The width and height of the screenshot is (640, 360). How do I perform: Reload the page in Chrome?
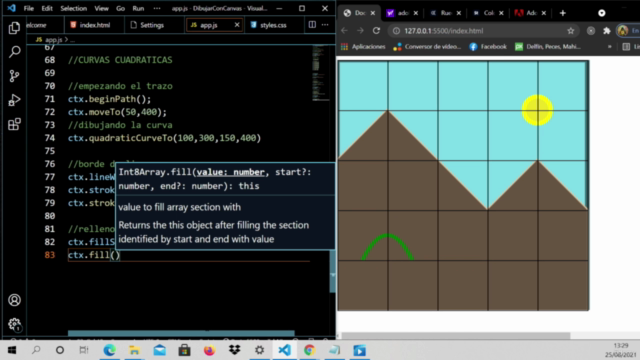376,31
